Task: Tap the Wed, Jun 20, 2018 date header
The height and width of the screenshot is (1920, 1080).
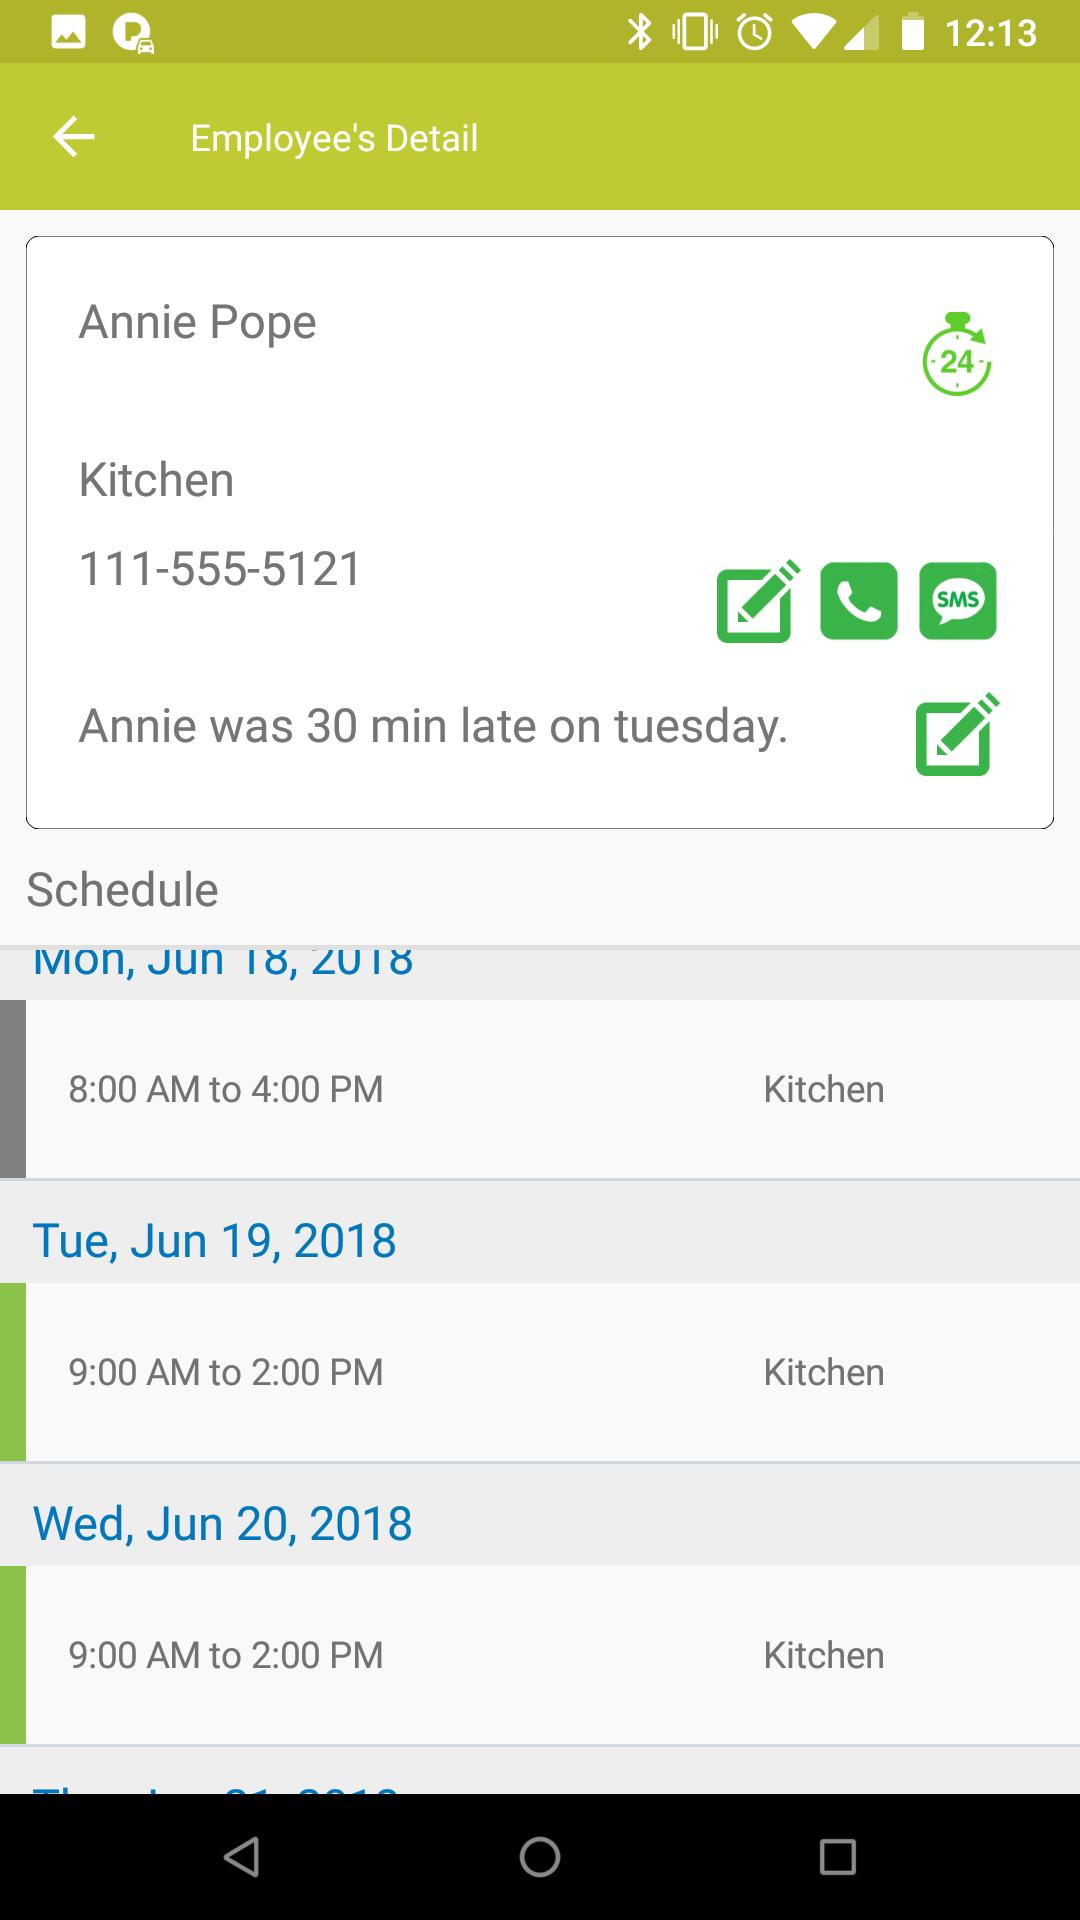Action: coord(222,1524)
